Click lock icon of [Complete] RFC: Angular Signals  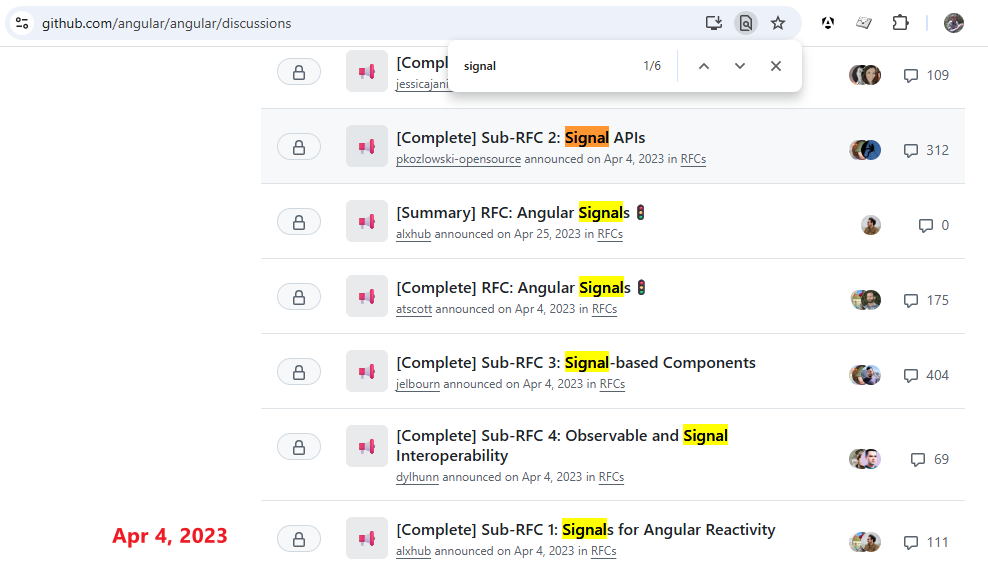[x=299, y=297]
